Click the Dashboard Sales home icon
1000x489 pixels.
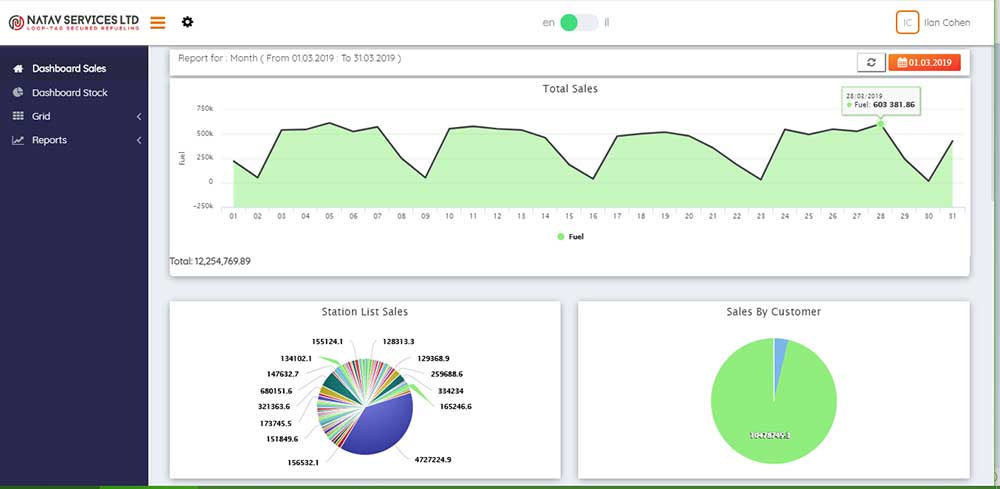pyautogui.click(x=18, y=68)
